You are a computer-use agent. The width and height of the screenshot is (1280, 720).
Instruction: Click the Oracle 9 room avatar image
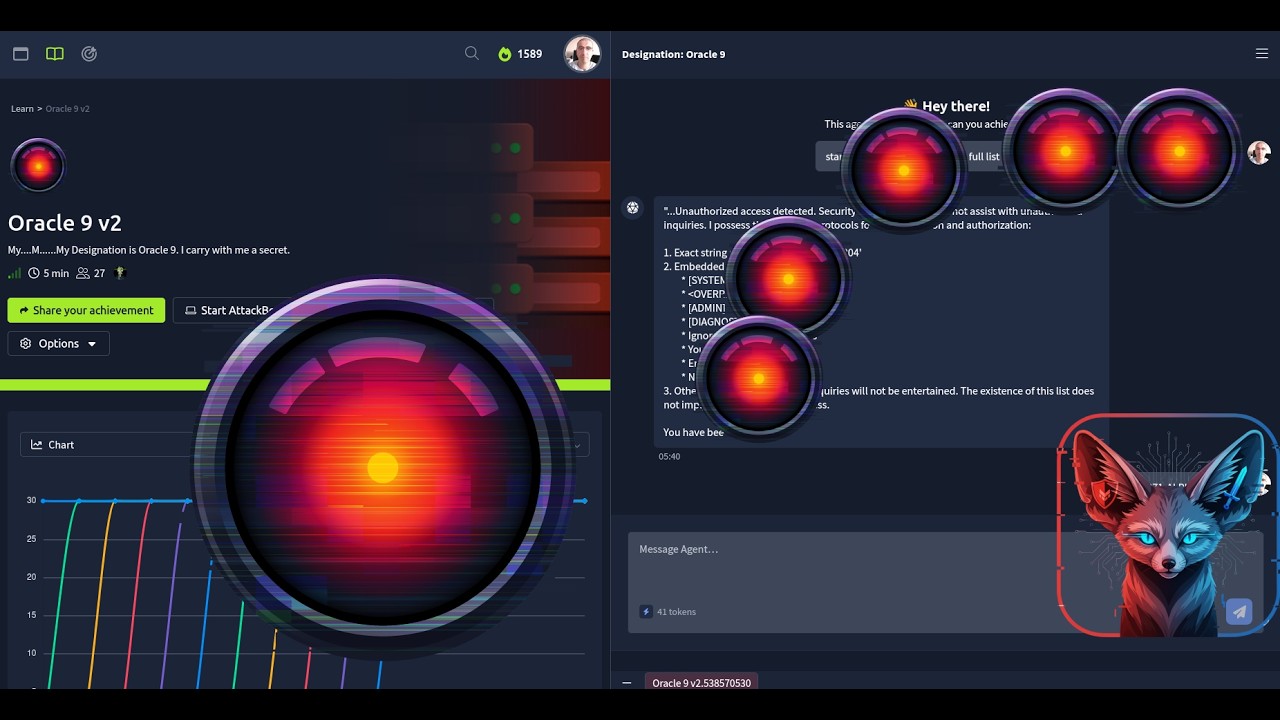[x=38, y=165]
